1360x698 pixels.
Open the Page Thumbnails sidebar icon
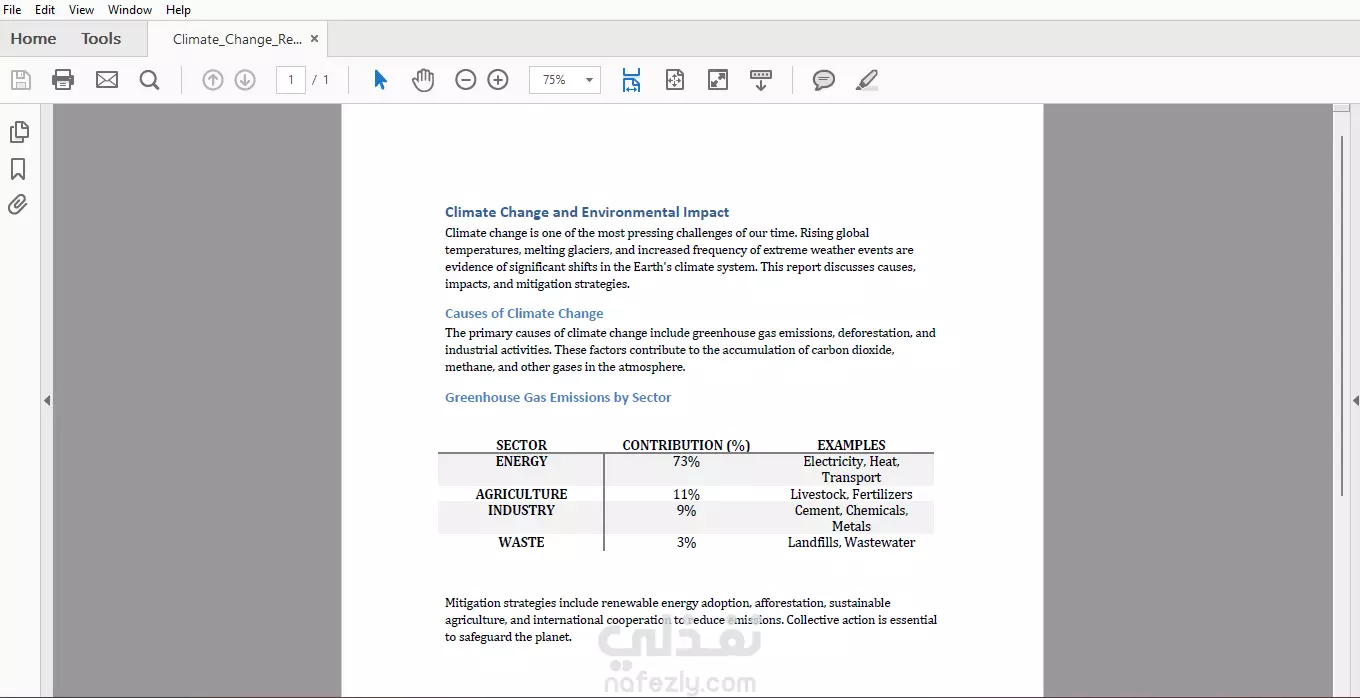click(x=19, y=132)
